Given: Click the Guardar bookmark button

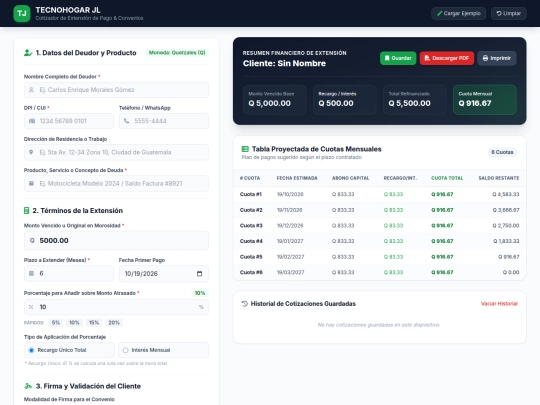Looking at the screenshot, I should (398, 58).
